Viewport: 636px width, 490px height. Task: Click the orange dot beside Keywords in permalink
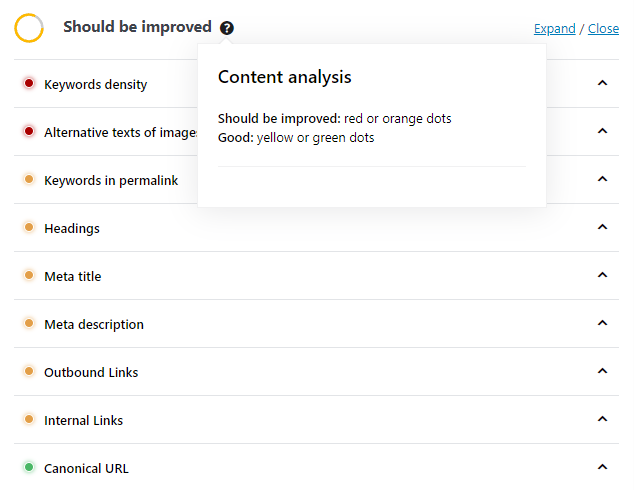click(x=29, y=179)
